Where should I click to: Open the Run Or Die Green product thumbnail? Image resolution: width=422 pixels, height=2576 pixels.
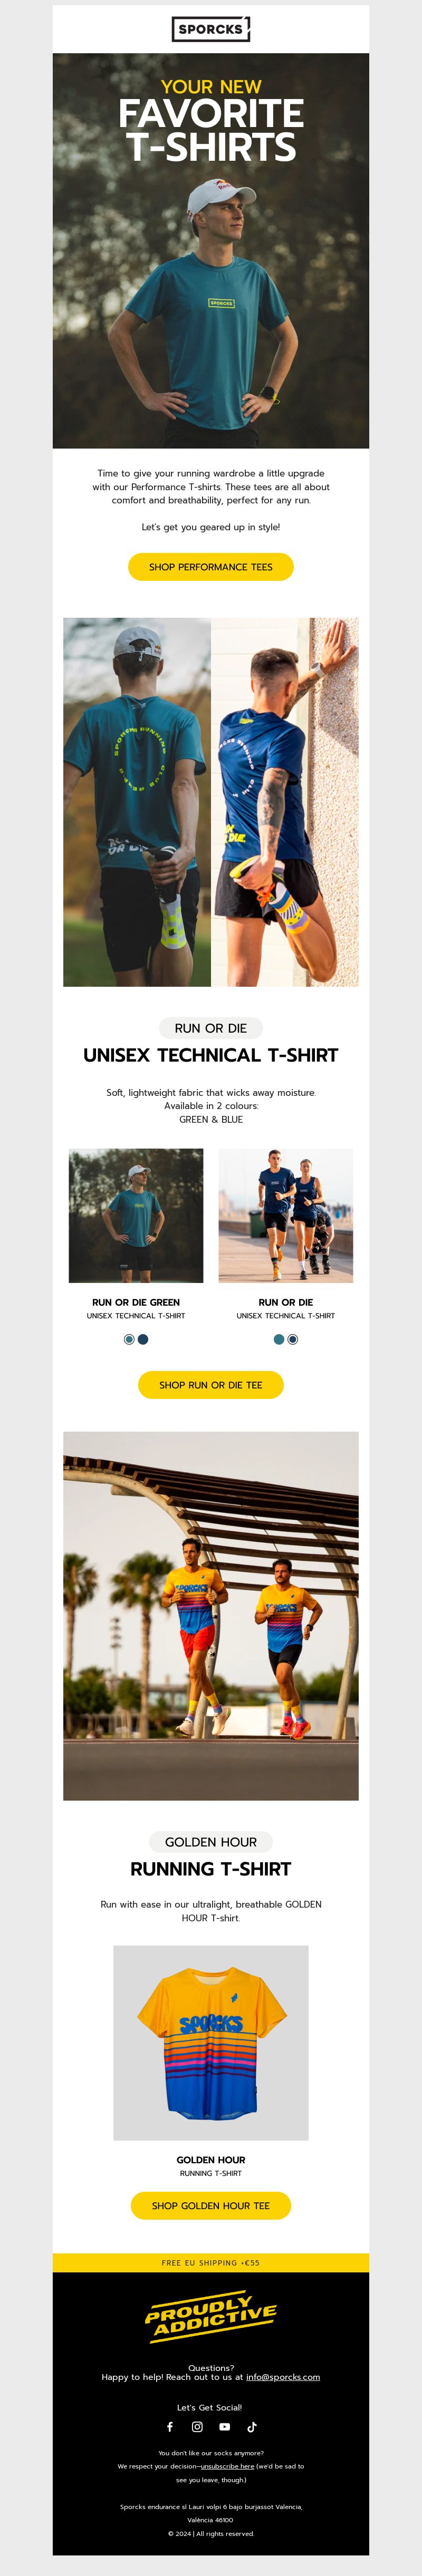pyautogui.click(x=136, y=1215)
